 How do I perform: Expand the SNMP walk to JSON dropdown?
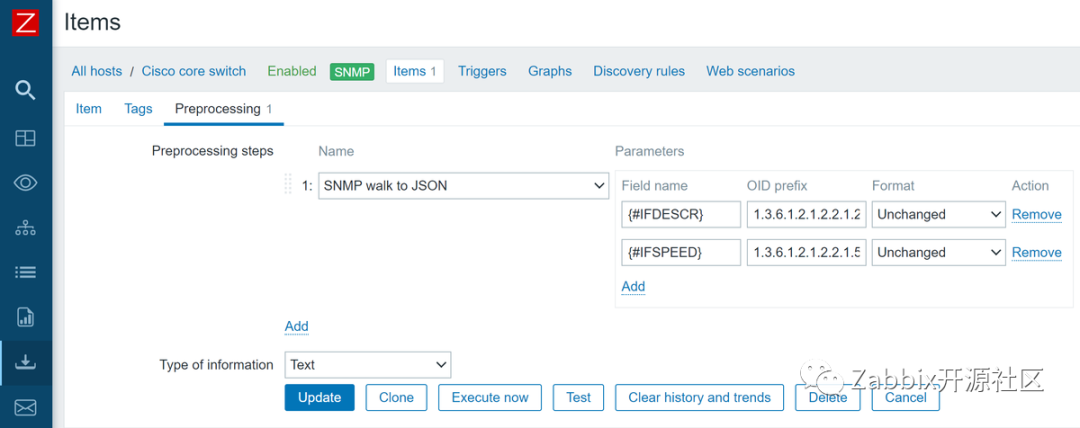click(463, 186)
